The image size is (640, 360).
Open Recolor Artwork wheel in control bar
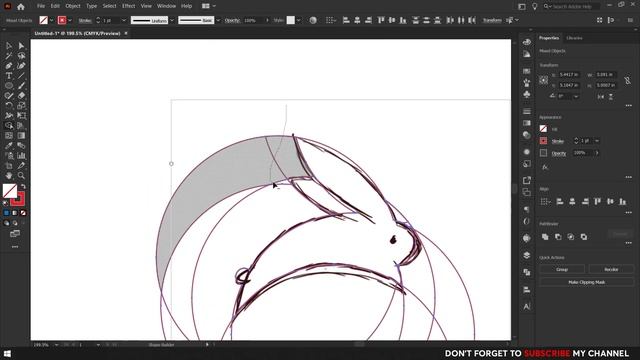pyautogui.click(x=313, y=20)
